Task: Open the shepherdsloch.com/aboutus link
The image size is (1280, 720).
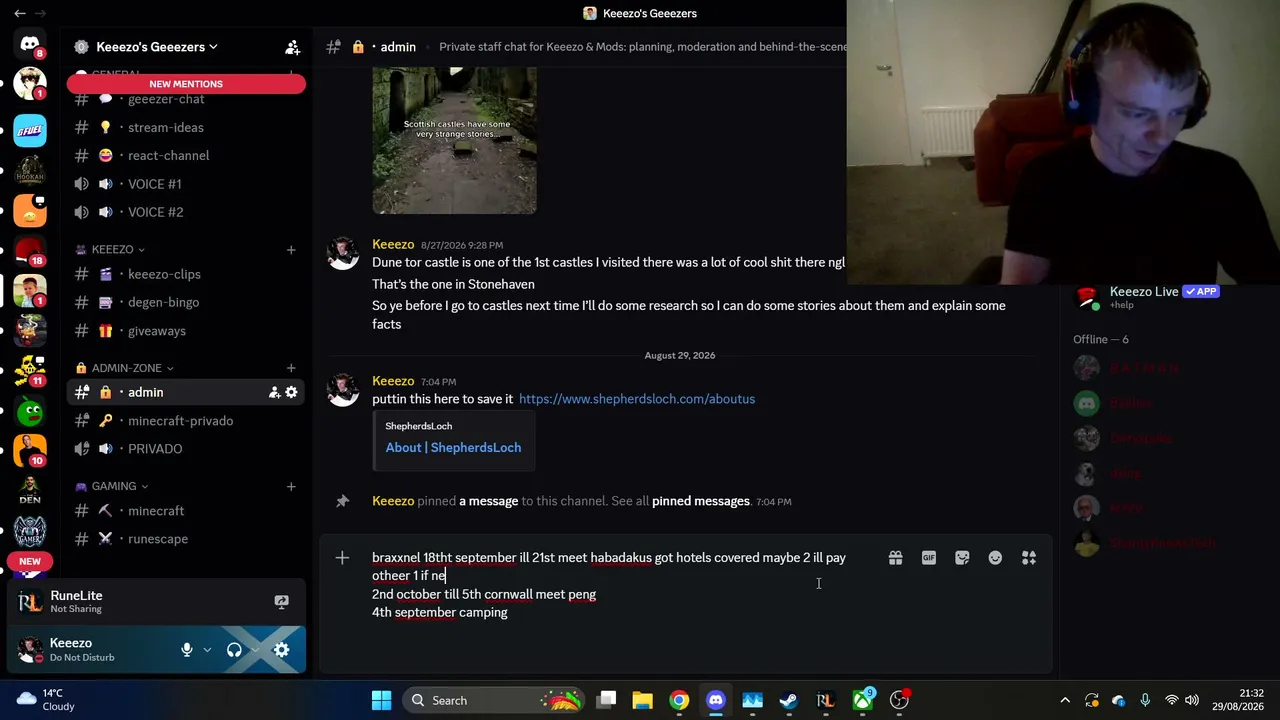Action: [637, 399]
